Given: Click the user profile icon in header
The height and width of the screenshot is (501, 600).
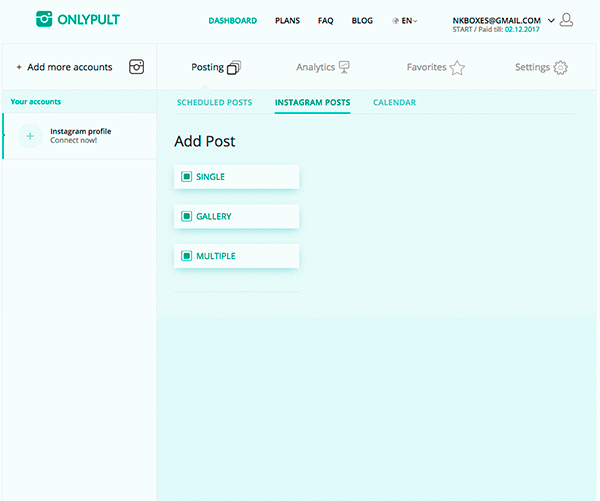Looking at the screenshot, I should 566,20.
